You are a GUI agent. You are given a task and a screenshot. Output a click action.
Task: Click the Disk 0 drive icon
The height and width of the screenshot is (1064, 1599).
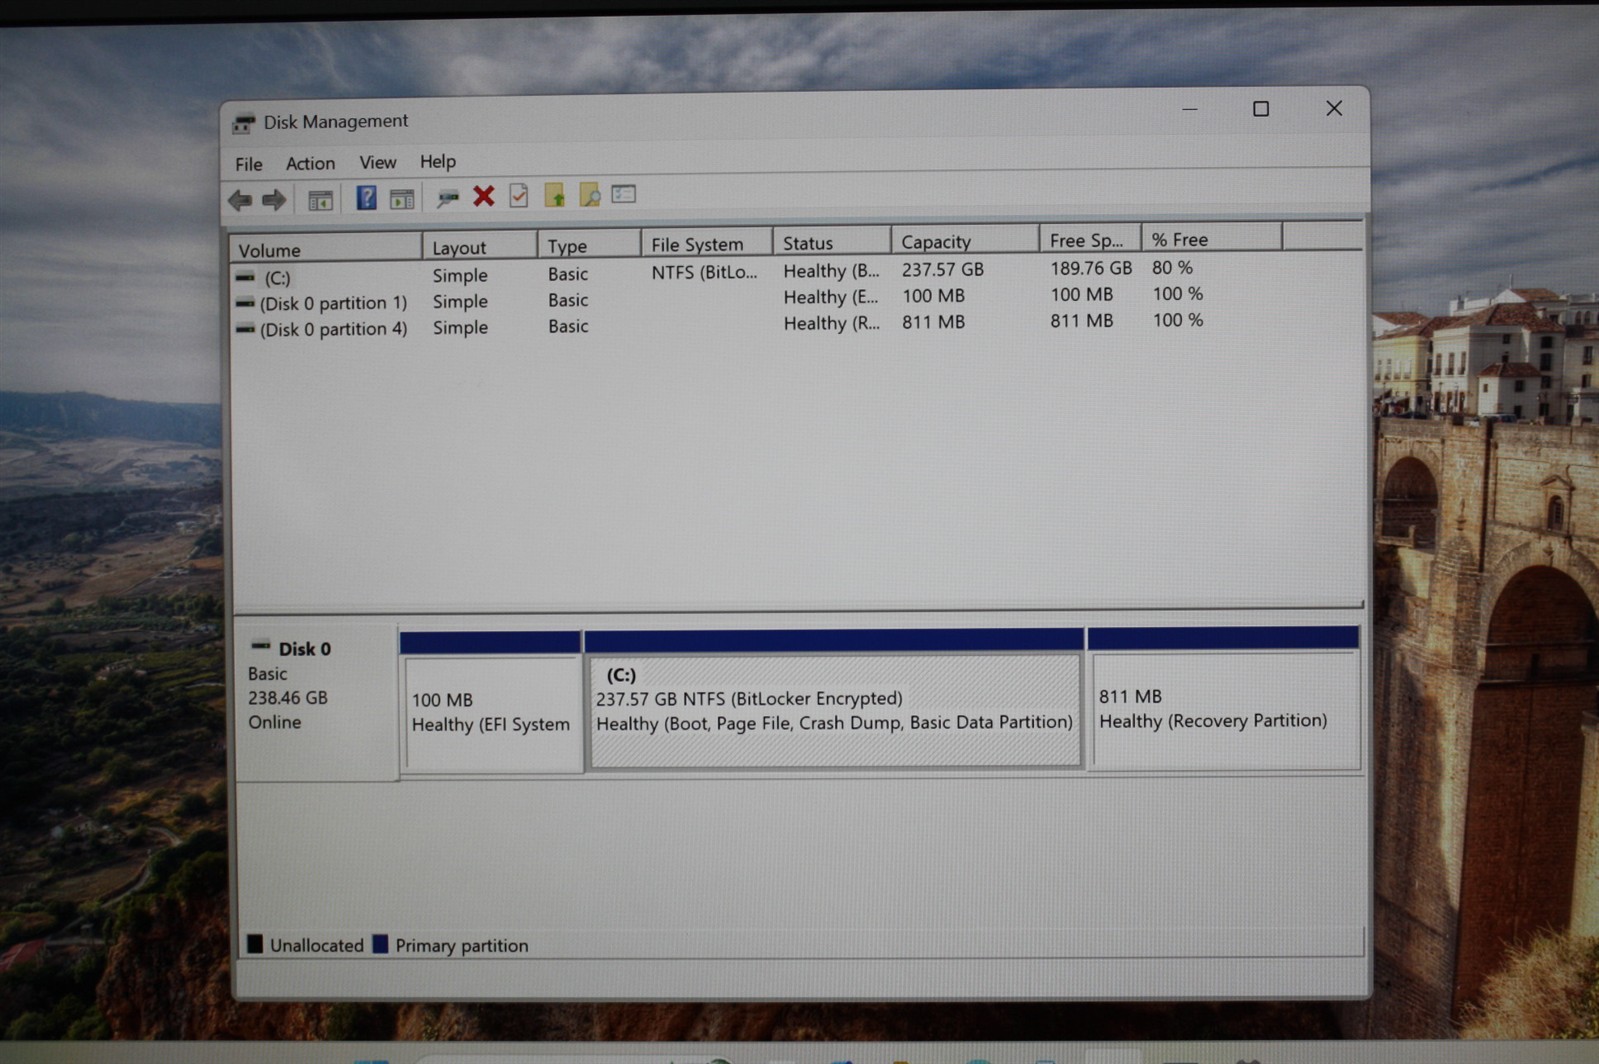[x=261, y=647]
